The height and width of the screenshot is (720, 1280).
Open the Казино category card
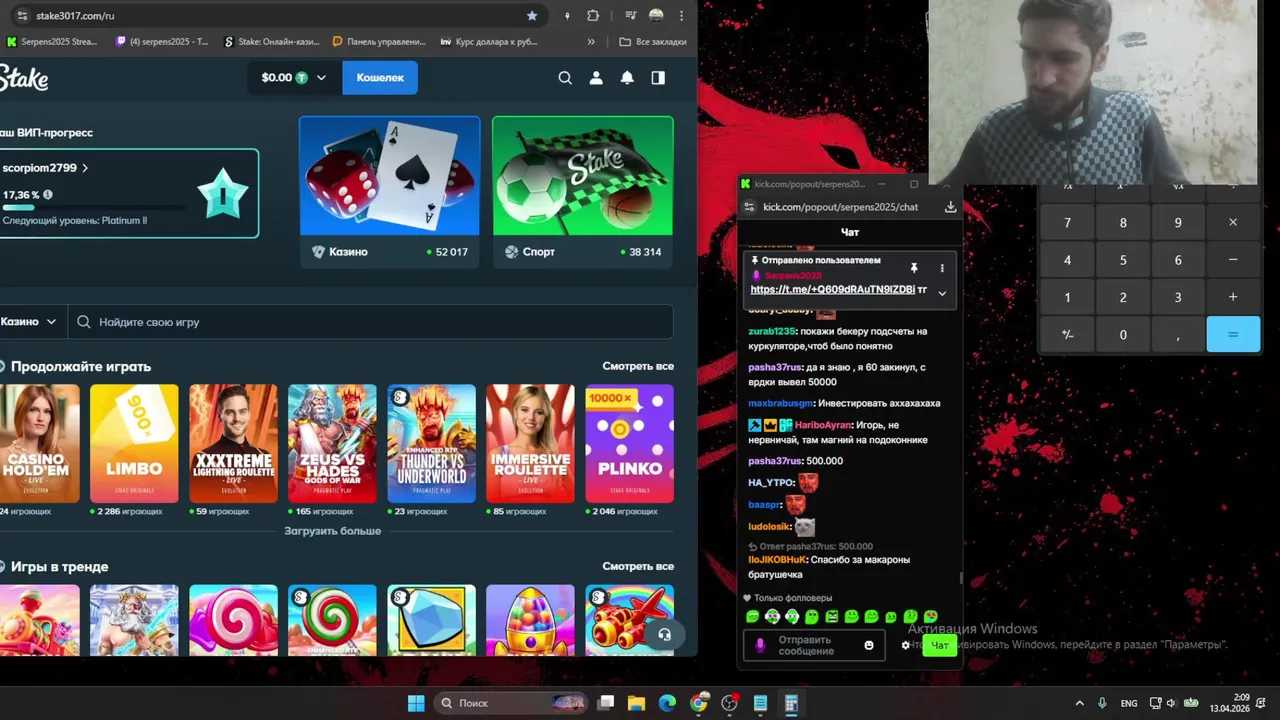390,192
